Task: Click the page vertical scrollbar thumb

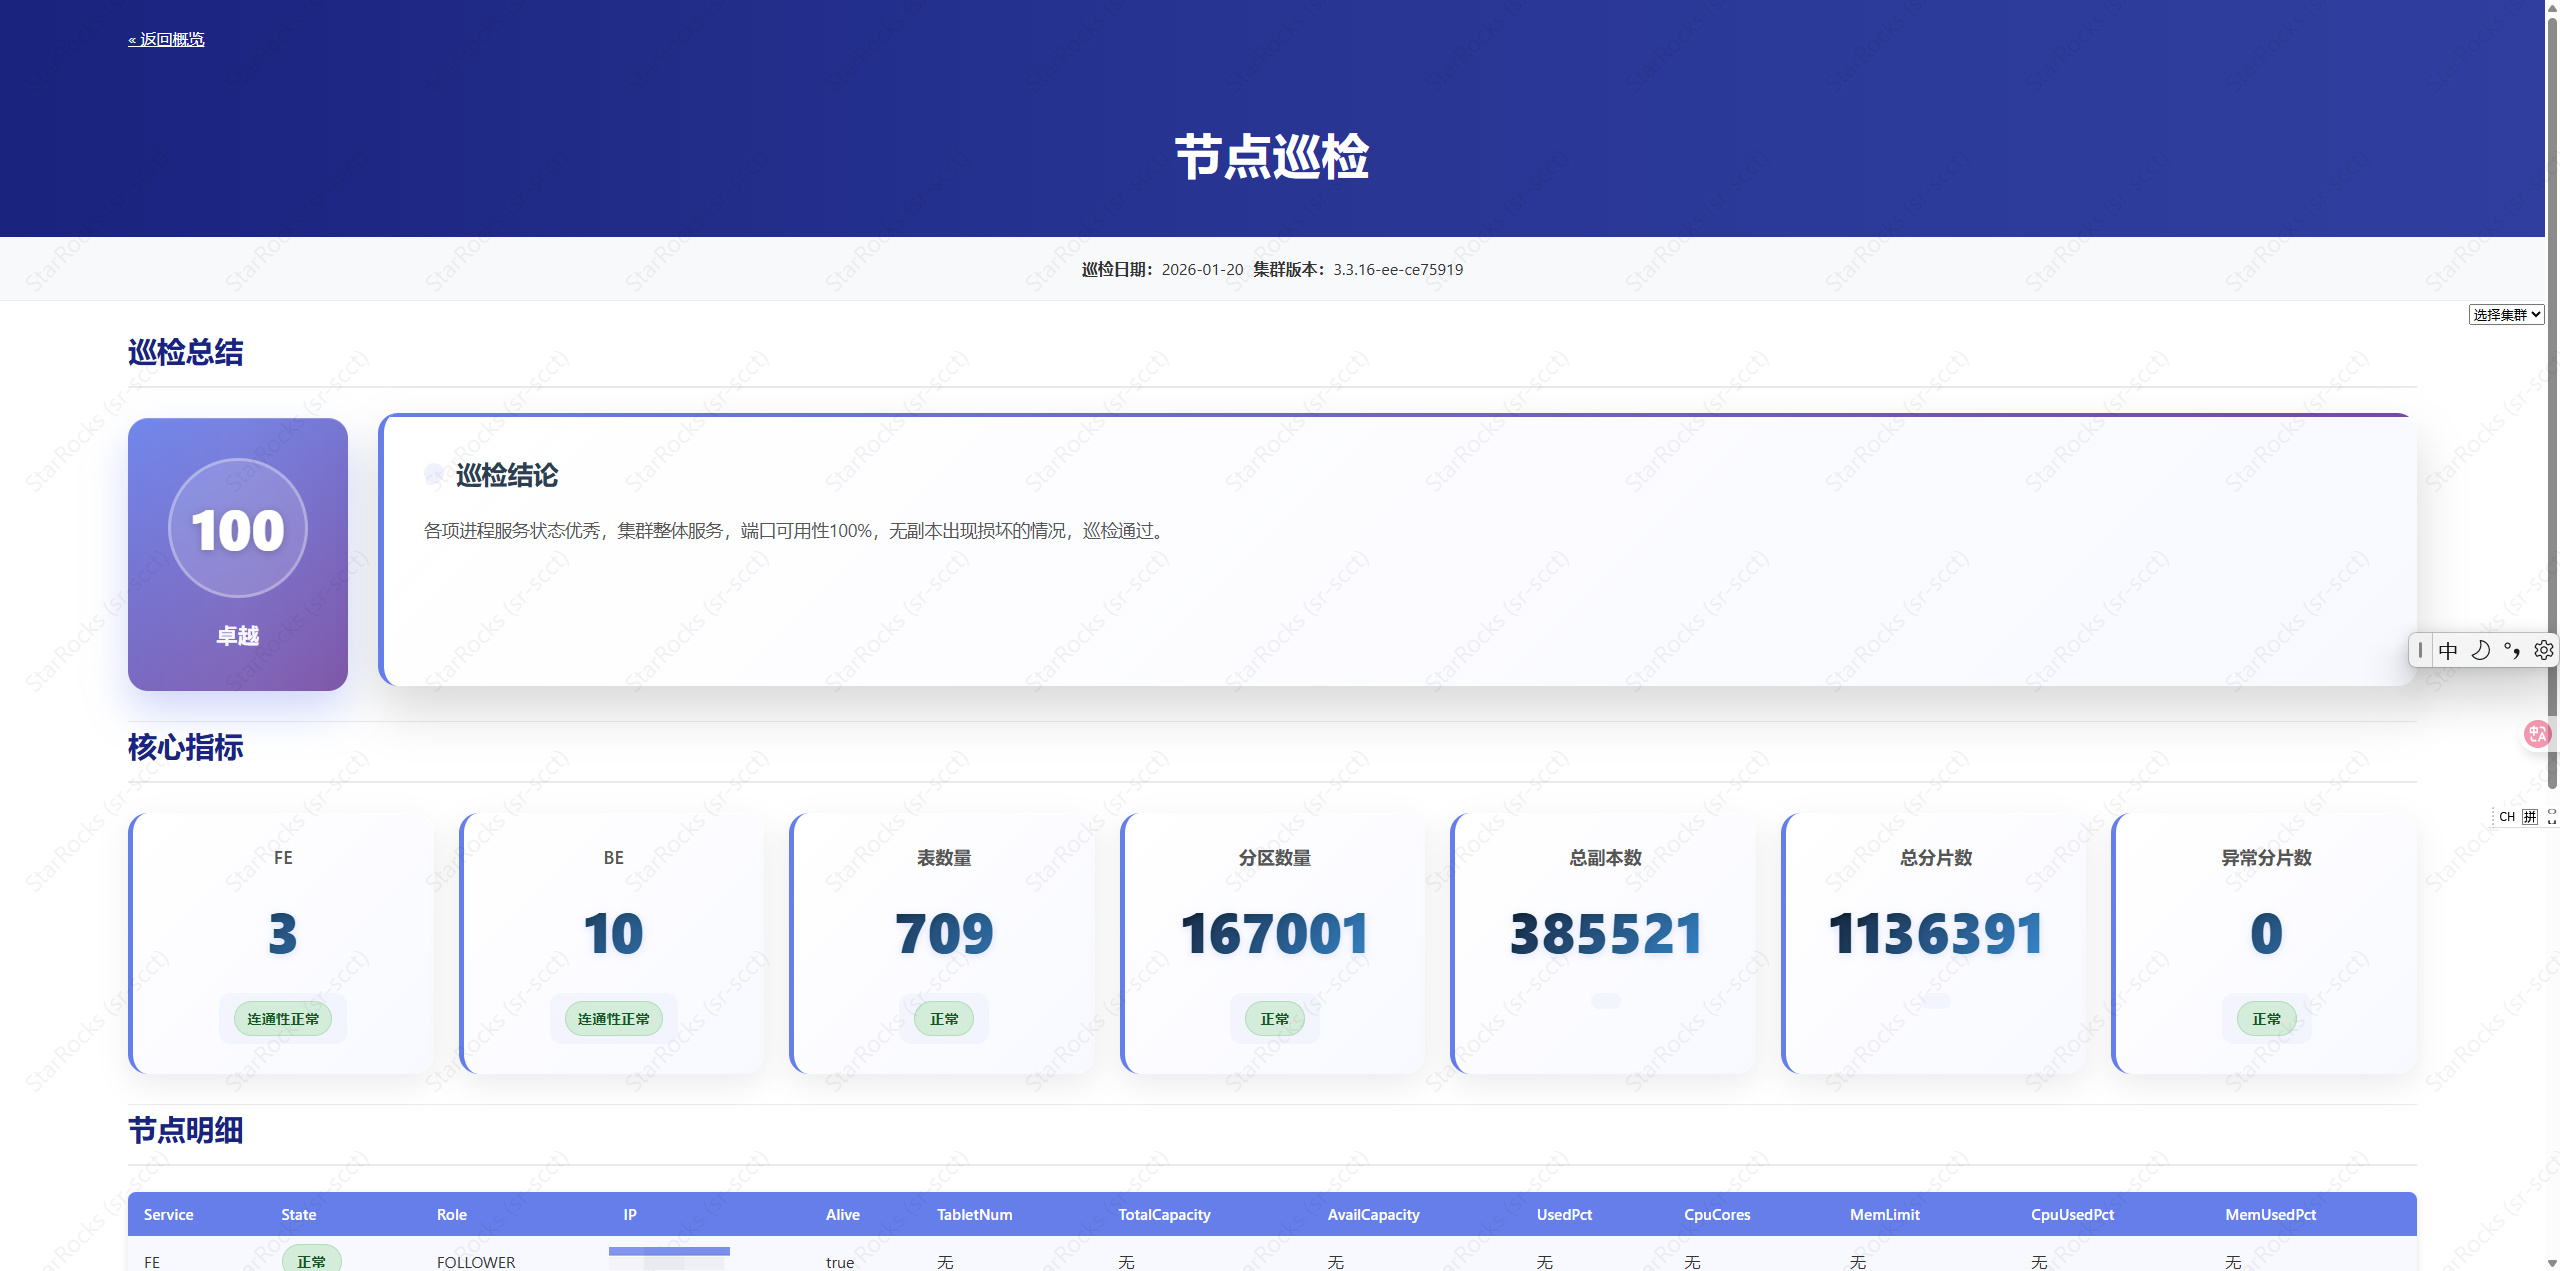Action: (x=2552, y=400)
